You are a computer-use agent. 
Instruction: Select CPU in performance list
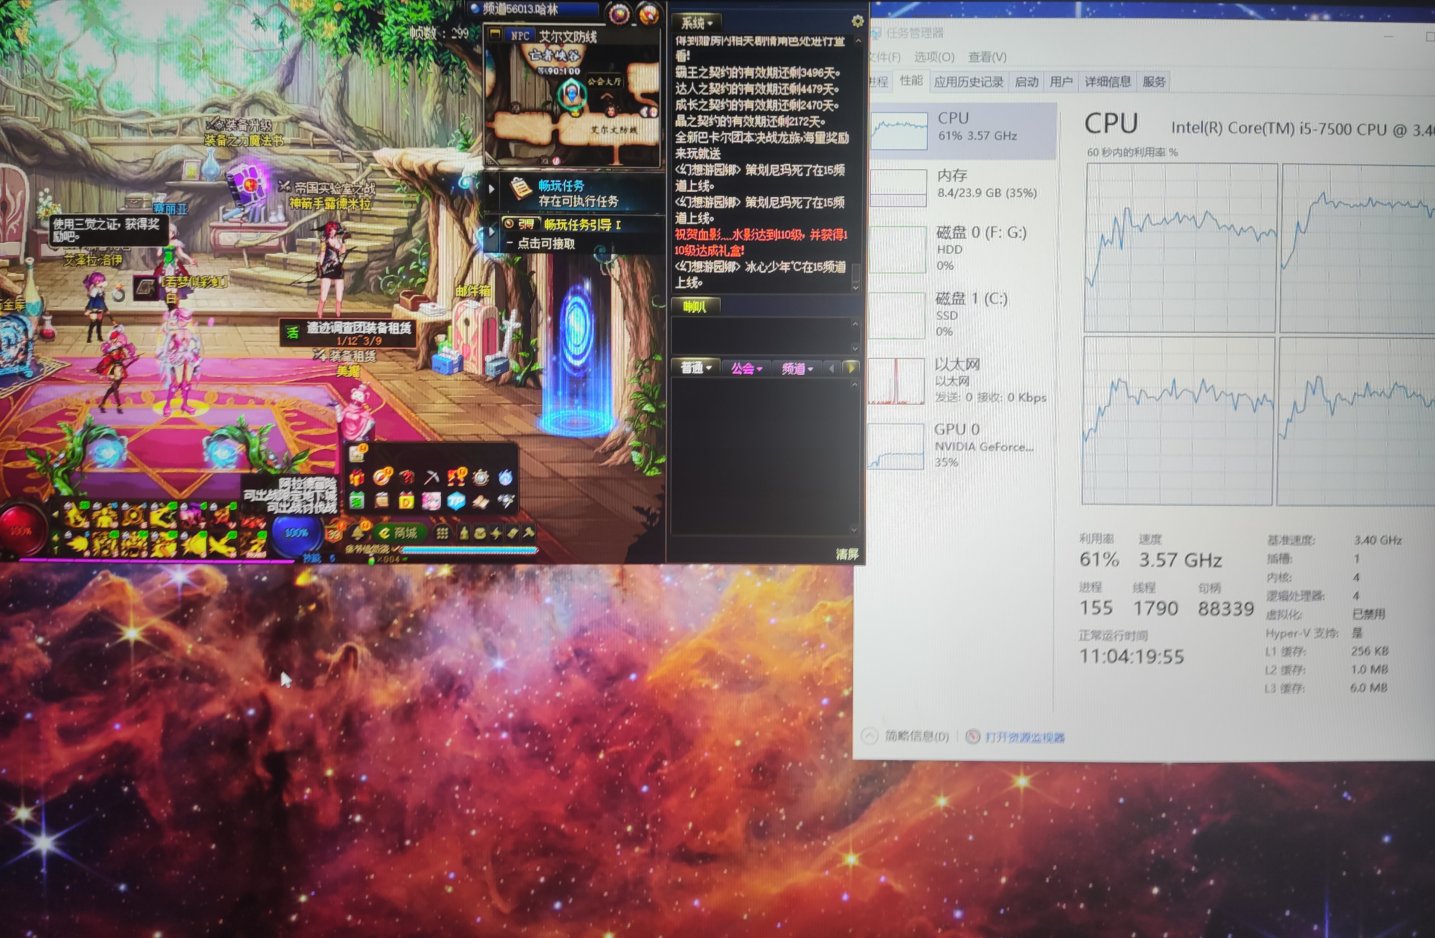(962, 130)
